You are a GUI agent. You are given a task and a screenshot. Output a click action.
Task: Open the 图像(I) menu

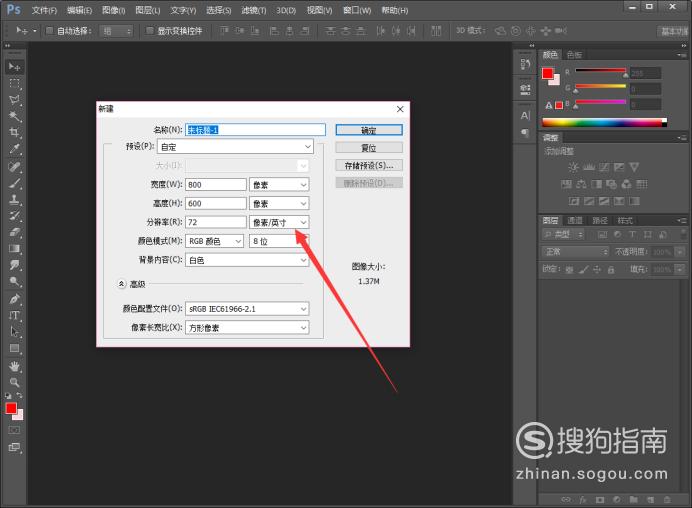click(x=113, y=10)
